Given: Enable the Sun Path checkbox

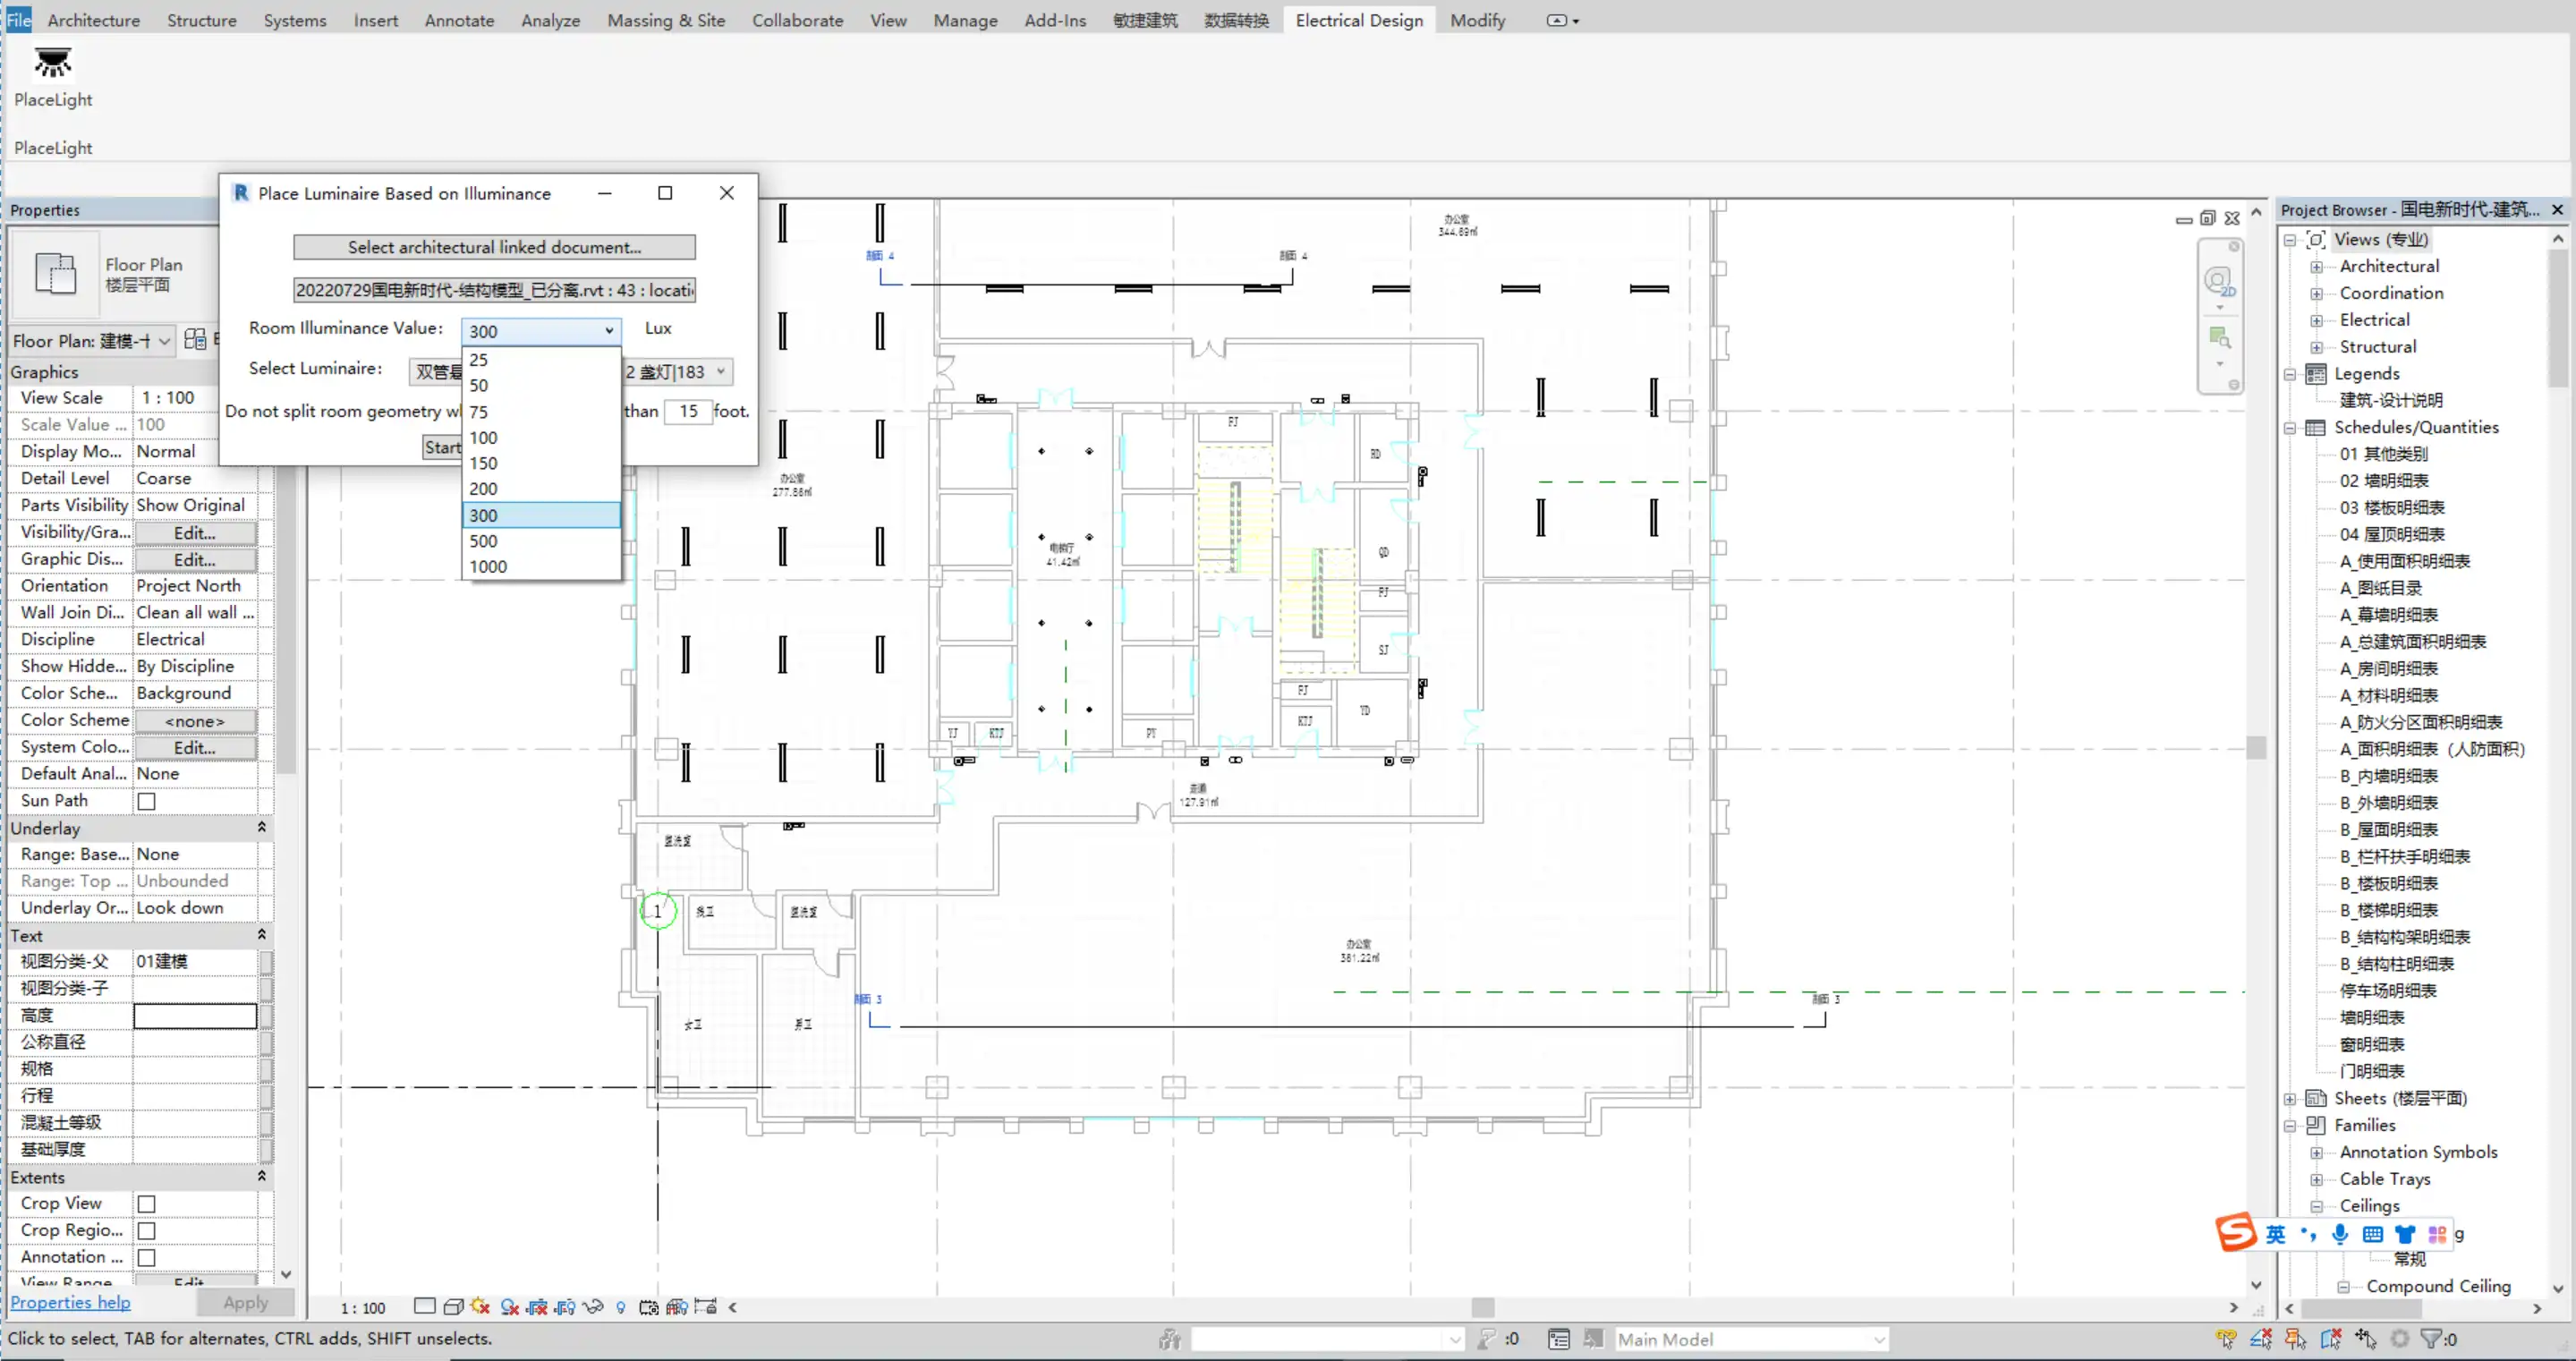Looking at the screenshot, I should [x=146, y=801].
